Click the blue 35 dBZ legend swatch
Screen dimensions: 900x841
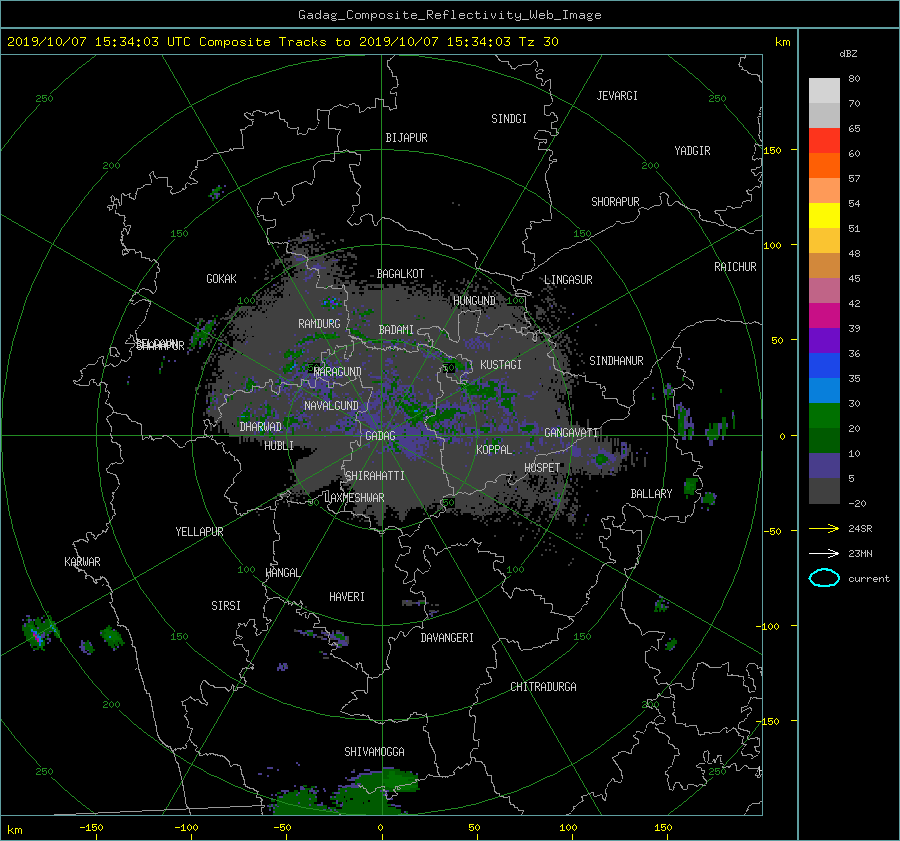click(x=824, y=366)
